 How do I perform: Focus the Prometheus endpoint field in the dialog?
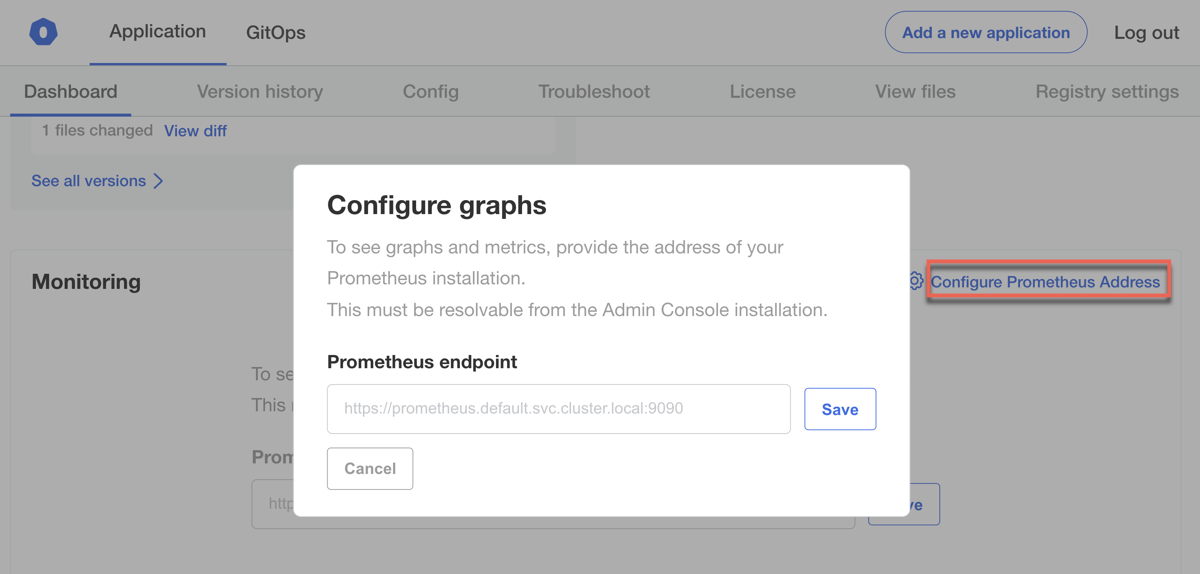click(558, 409)
